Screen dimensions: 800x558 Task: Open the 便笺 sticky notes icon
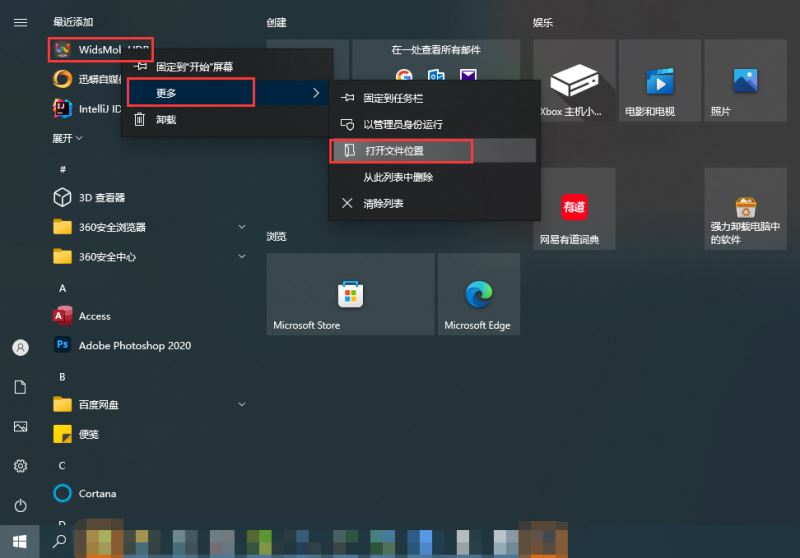click(62, 434)
